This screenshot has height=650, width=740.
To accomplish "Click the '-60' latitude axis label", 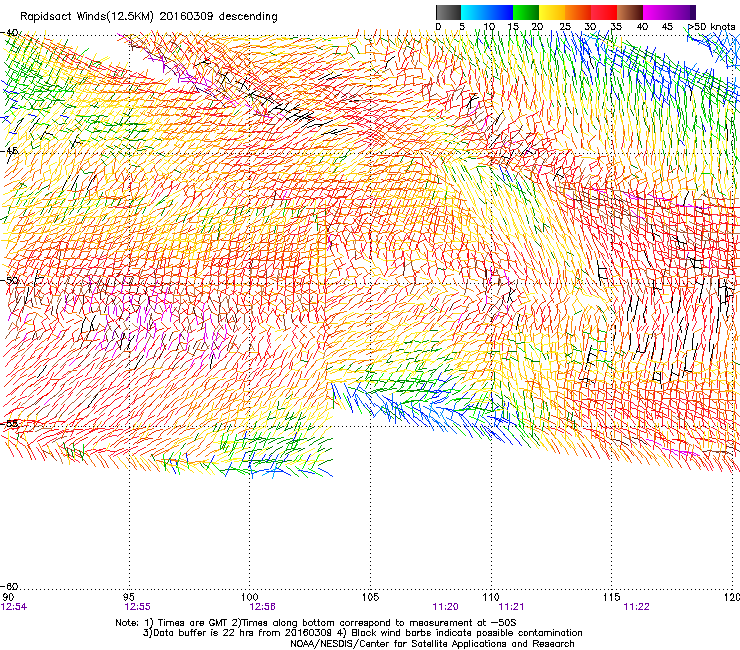I will 9,586.
